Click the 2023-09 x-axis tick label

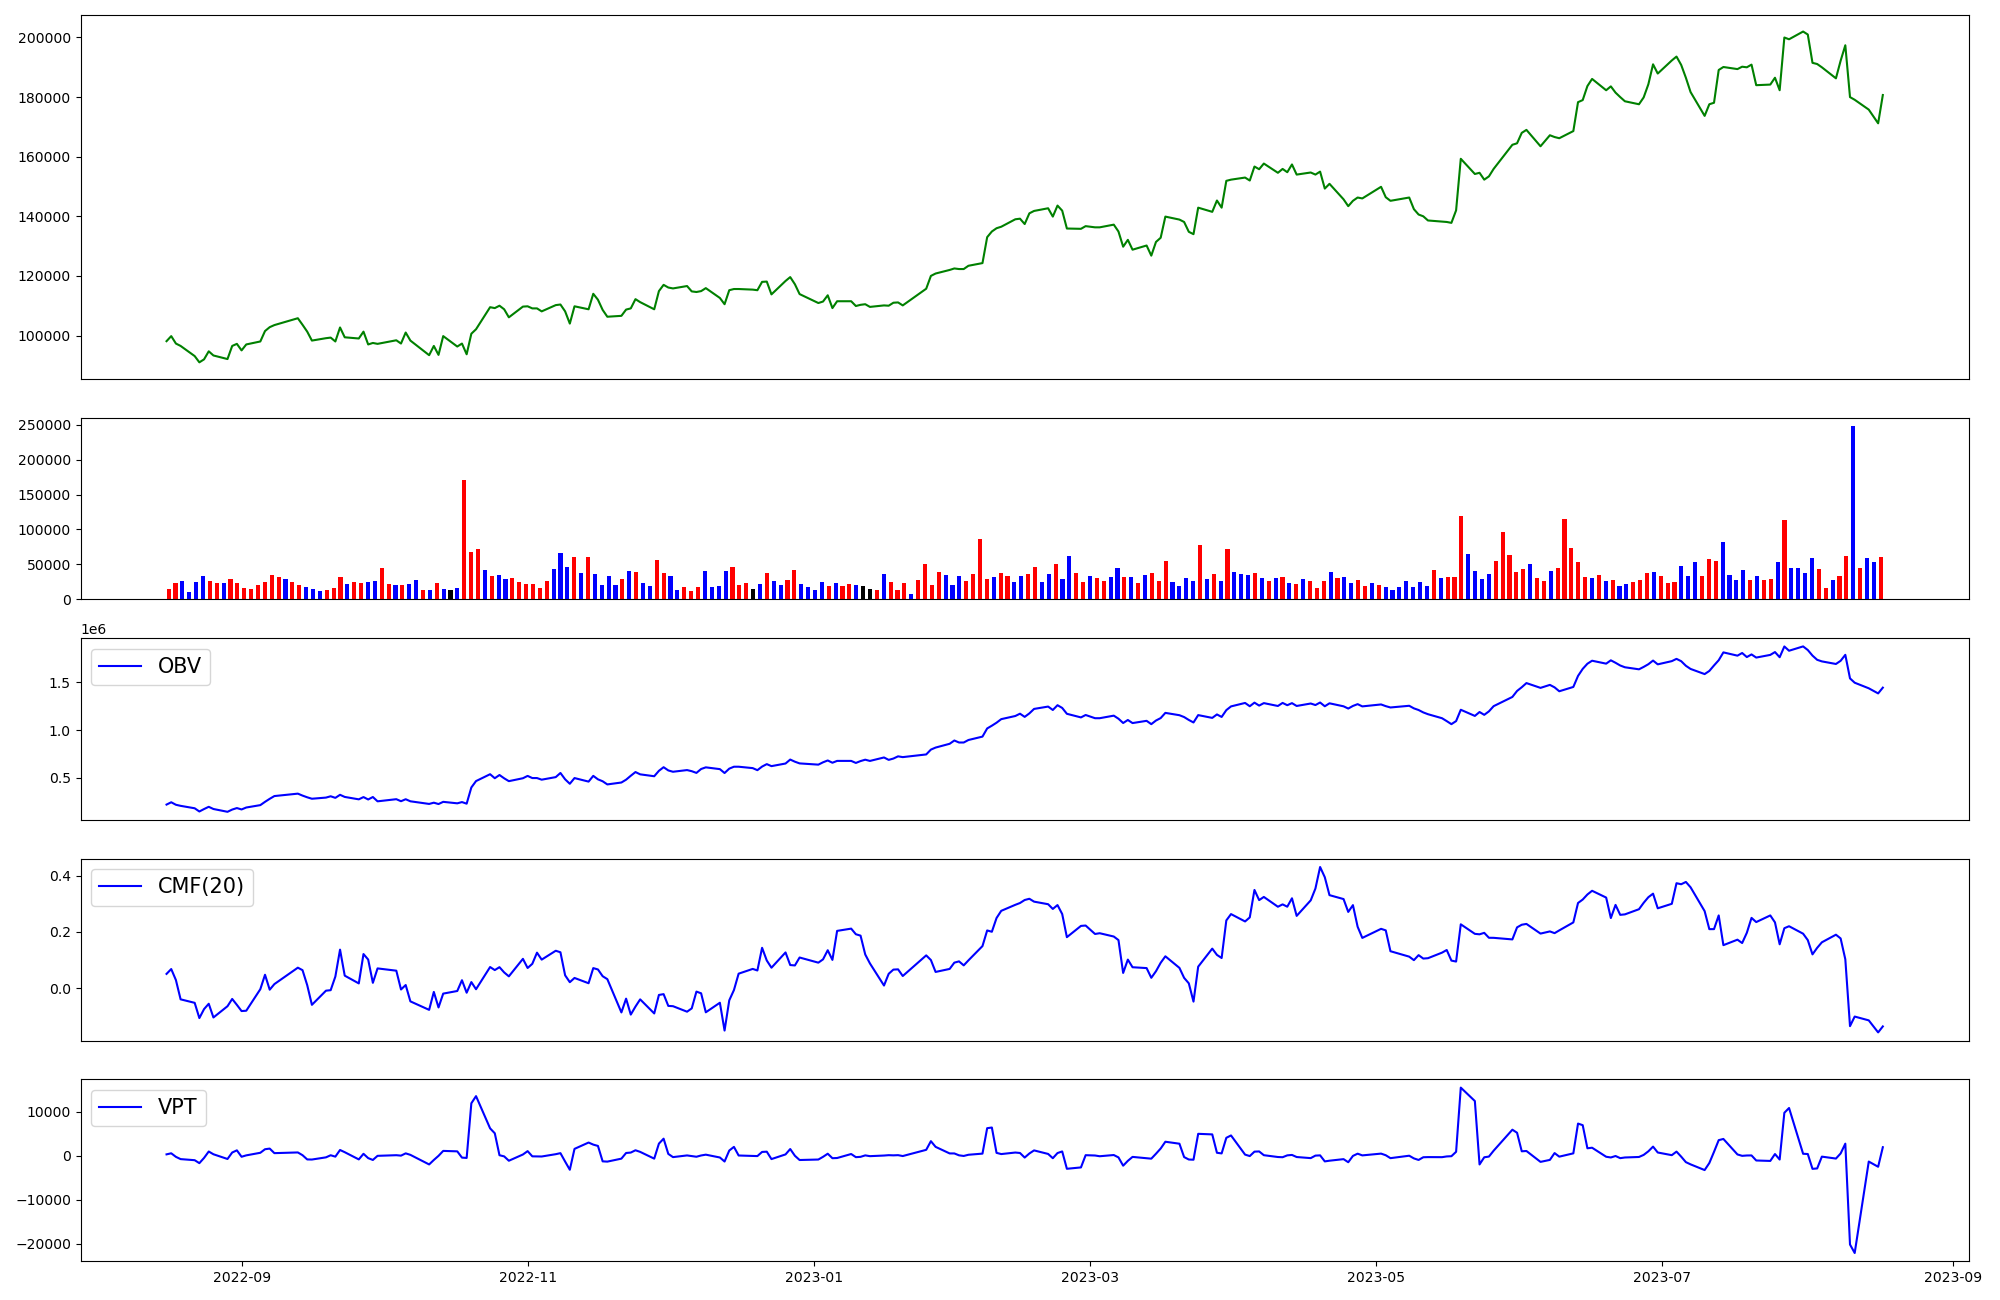1952,1277
